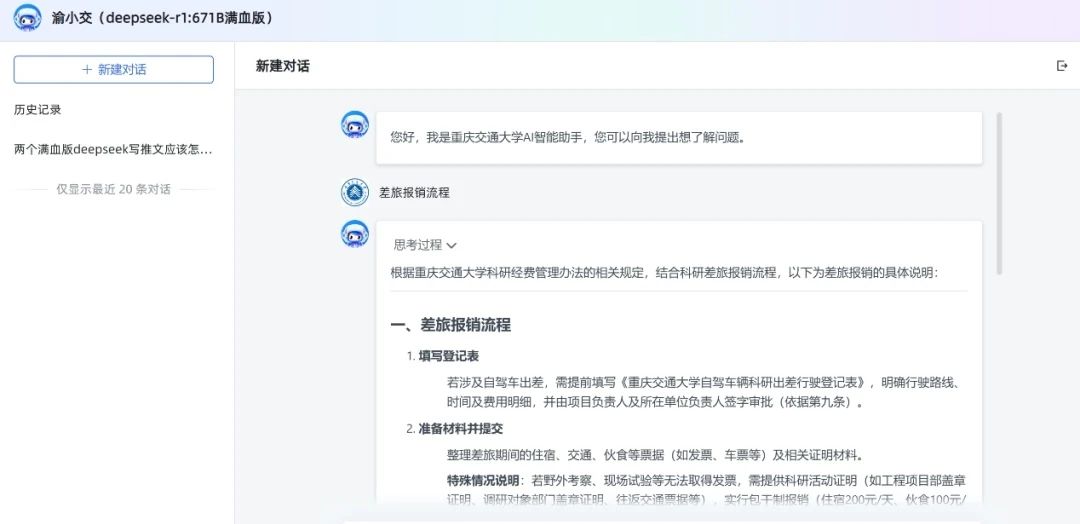Click the 渝小交 robot logo in header
The image size is (1080, 524).
[28, 18]
